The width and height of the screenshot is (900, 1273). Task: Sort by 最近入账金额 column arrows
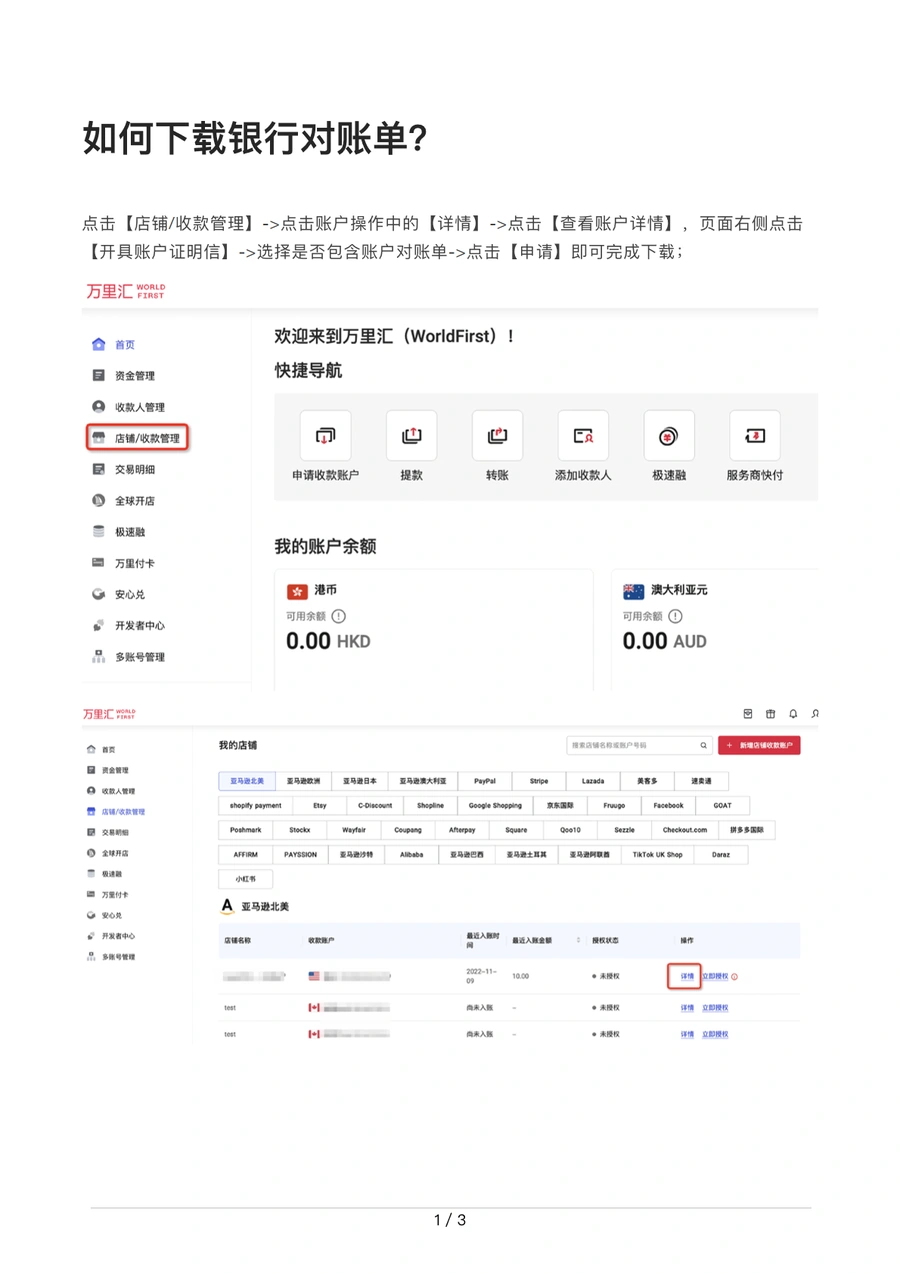(578, 940)
